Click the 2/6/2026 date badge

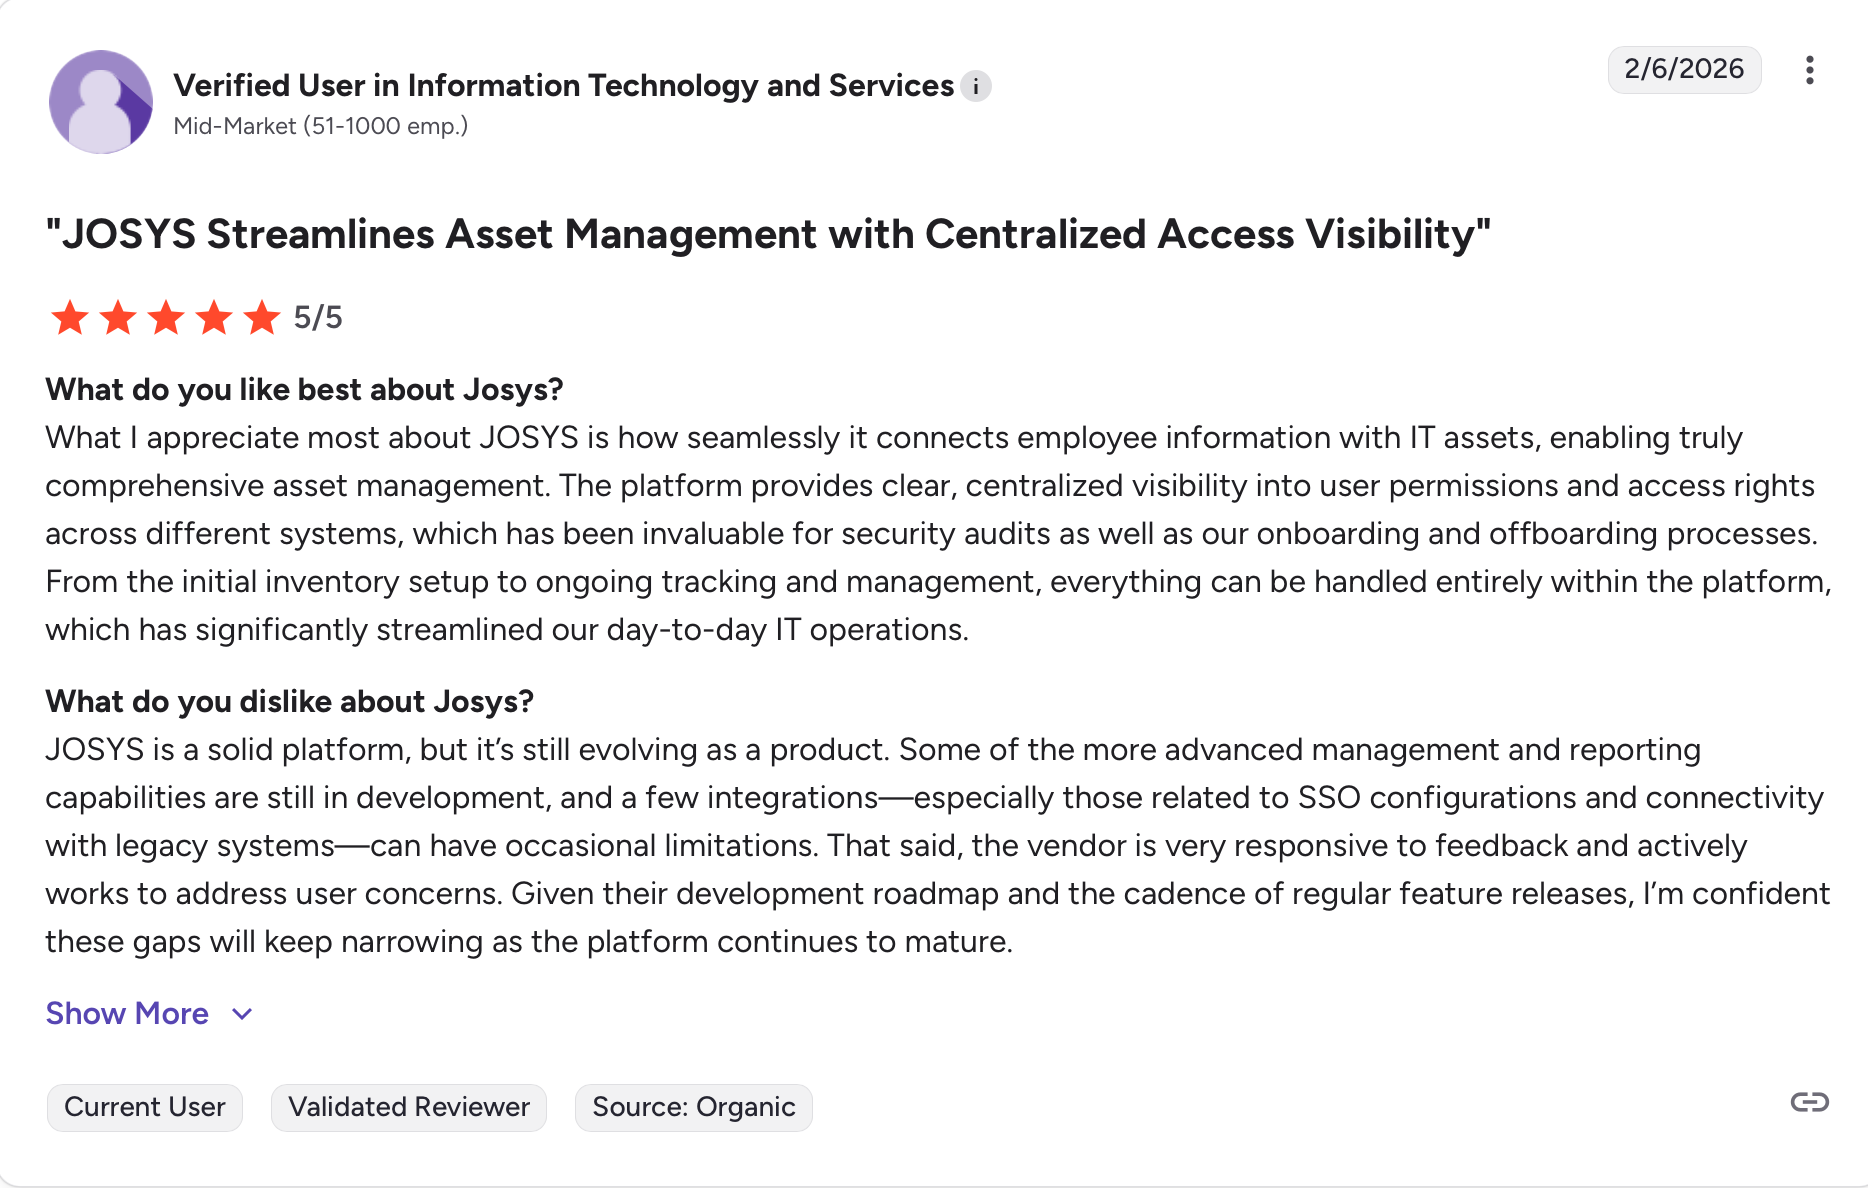(x=1684, y=69)
